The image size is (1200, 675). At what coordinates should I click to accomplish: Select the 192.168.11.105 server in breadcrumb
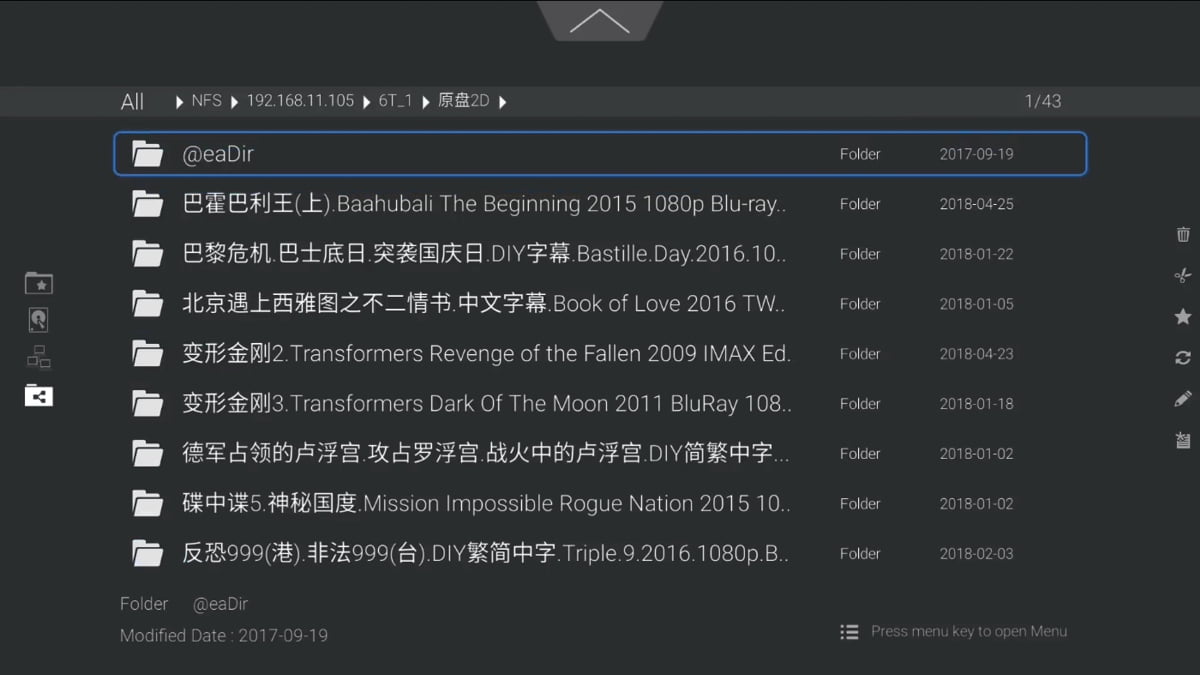pos(300,101)
